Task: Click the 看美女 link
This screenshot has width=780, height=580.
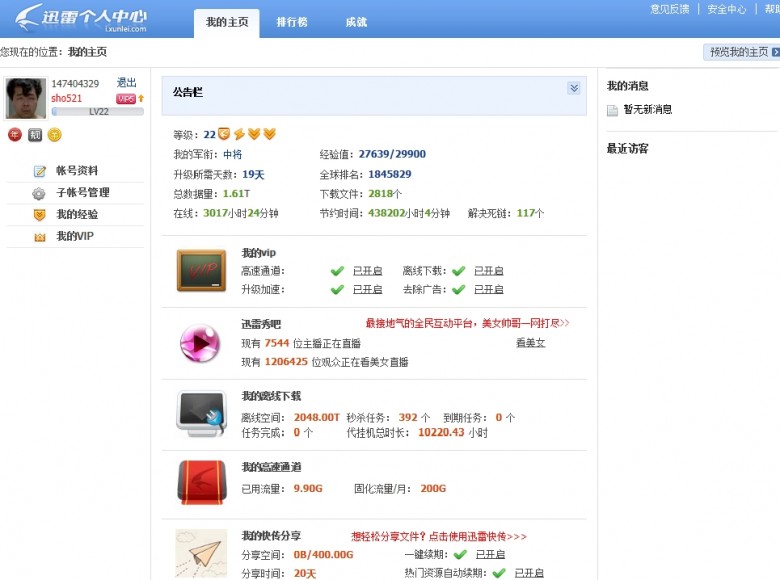Action: pos(530,343)
